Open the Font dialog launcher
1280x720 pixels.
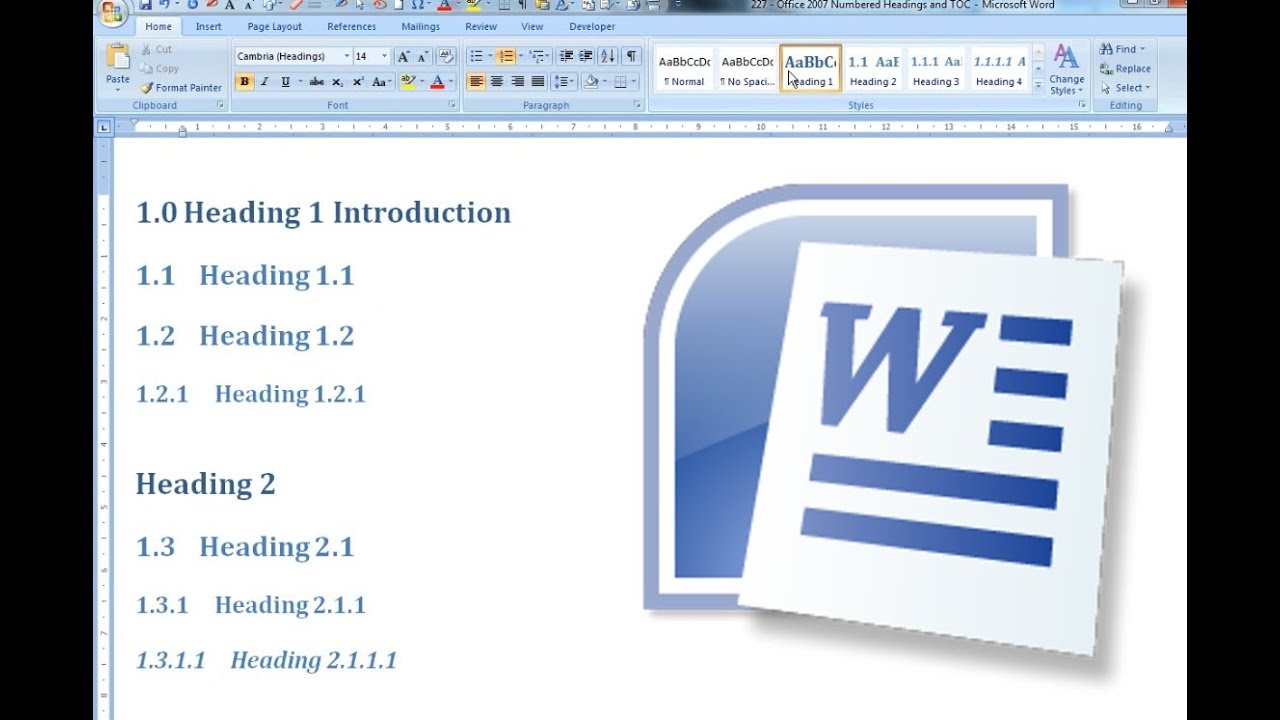tap(452, 105)
